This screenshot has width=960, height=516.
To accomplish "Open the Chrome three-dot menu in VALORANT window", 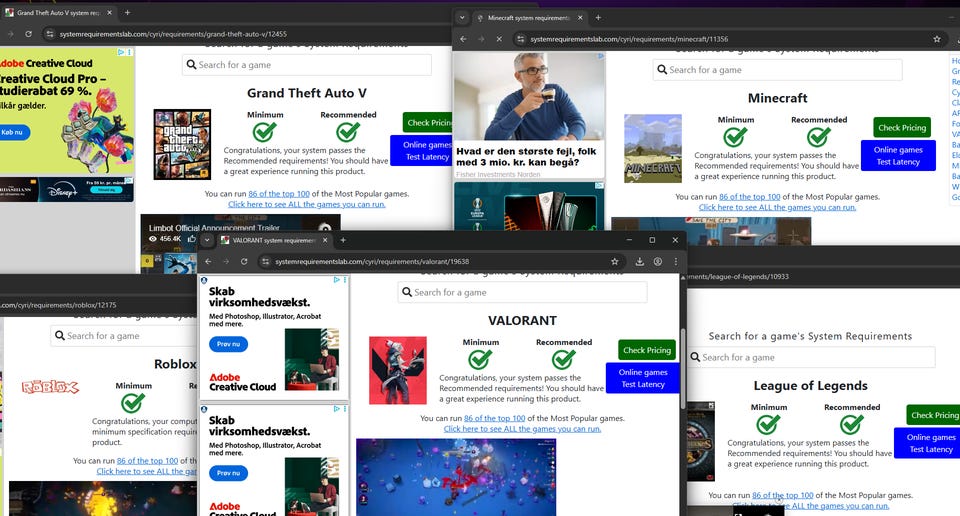I will 676,261.
